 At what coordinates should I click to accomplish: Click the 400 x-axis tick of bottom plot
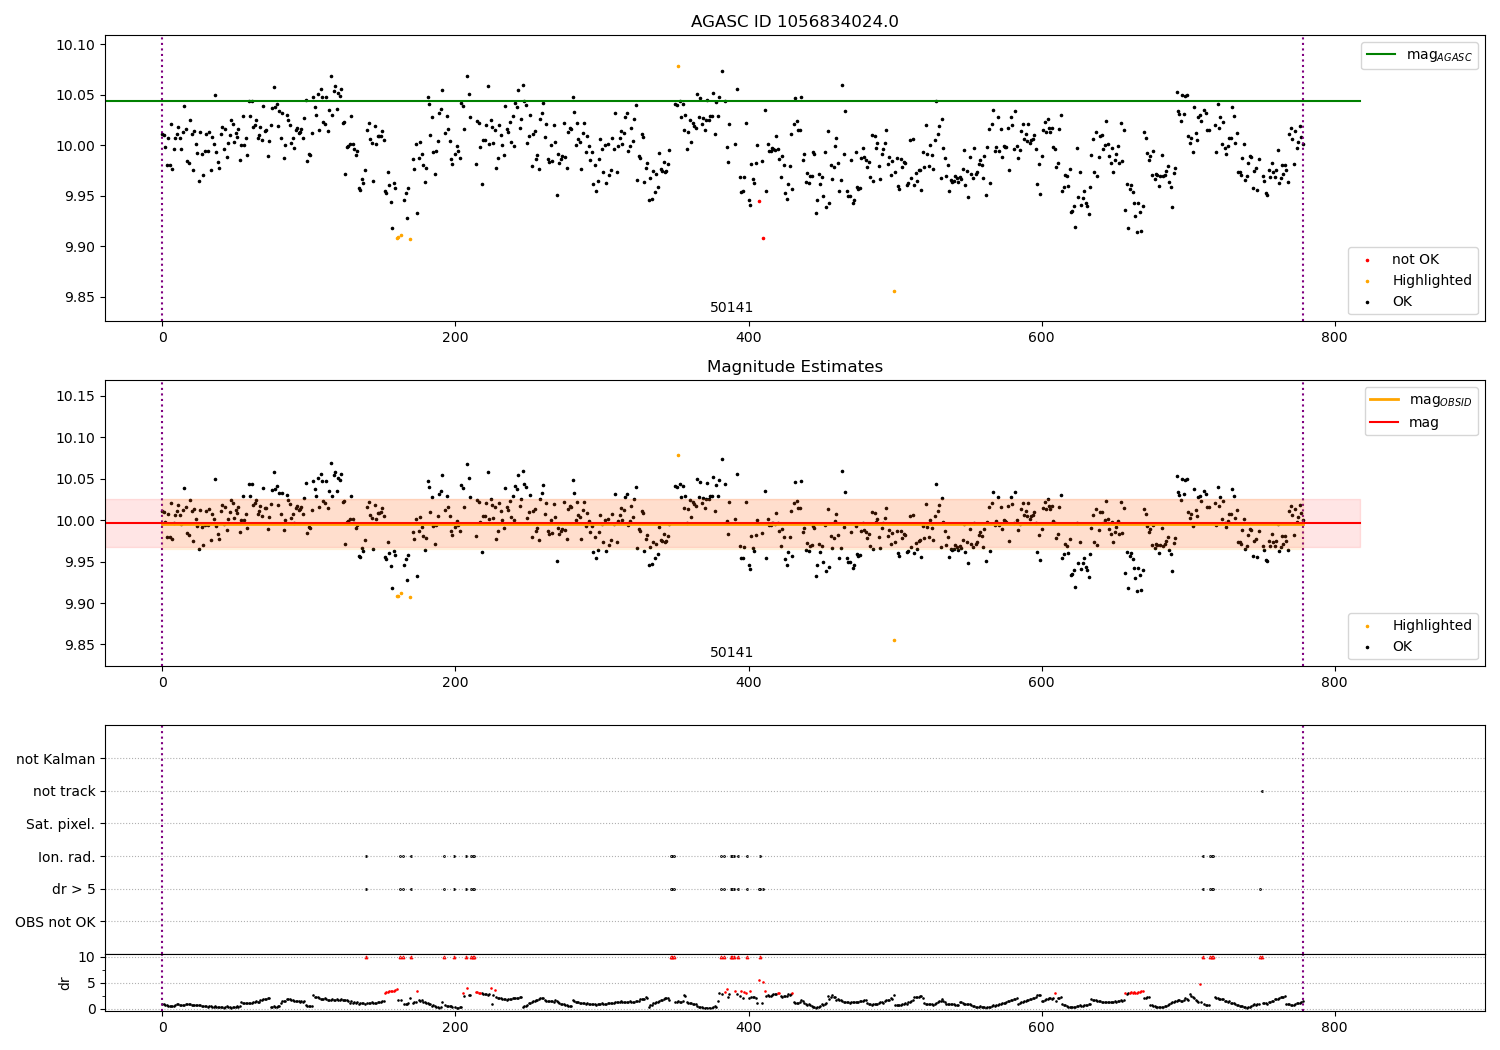click(748, 1026)
